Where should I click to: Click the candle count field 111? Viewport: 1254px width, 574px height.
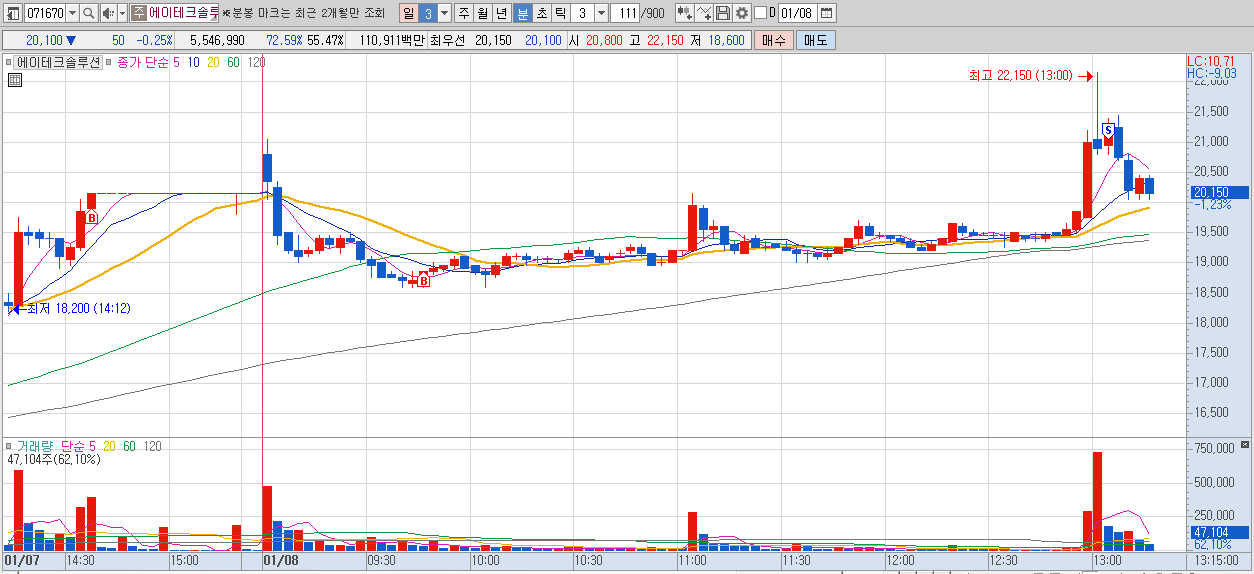(625, 13)
